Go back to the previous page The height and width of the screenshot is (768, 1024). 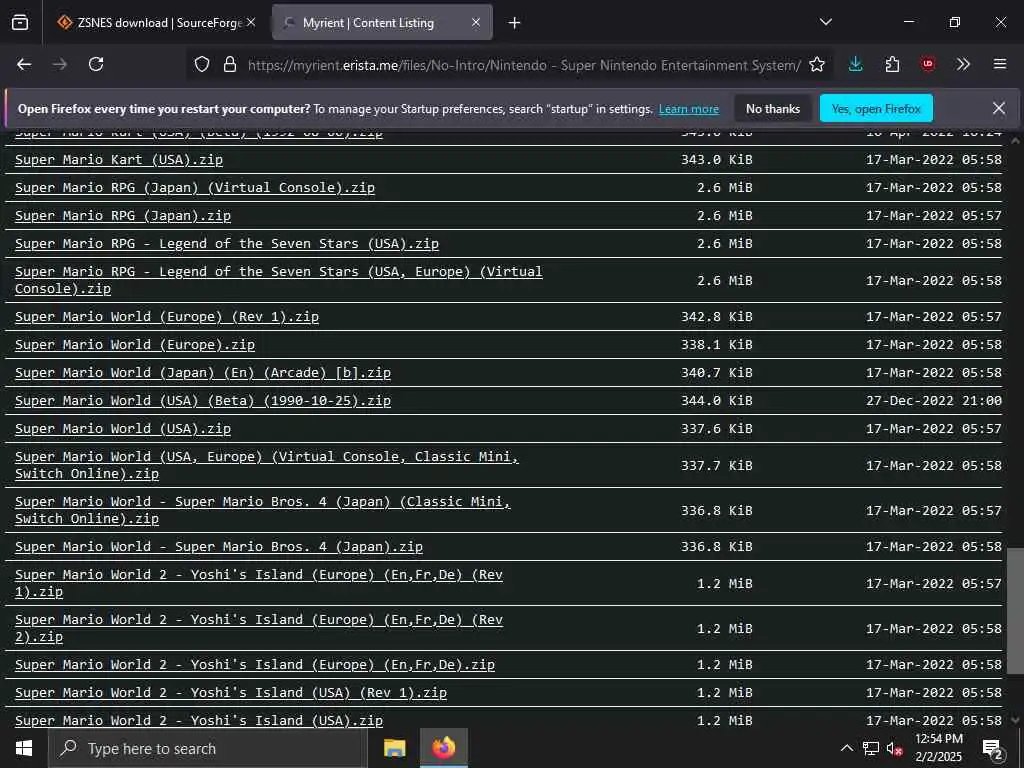24,64
